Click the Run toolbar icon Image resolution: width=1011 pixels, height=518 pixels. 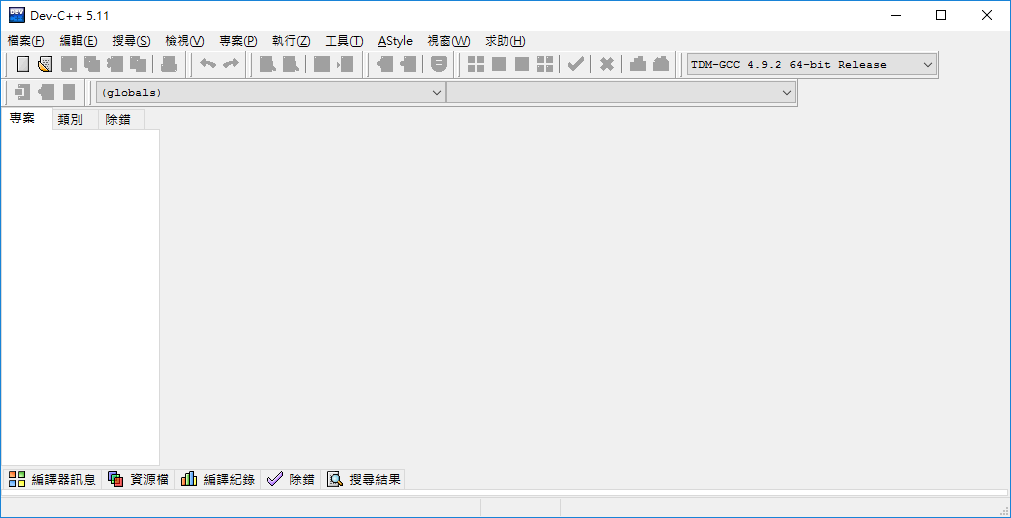coord(499,65)
